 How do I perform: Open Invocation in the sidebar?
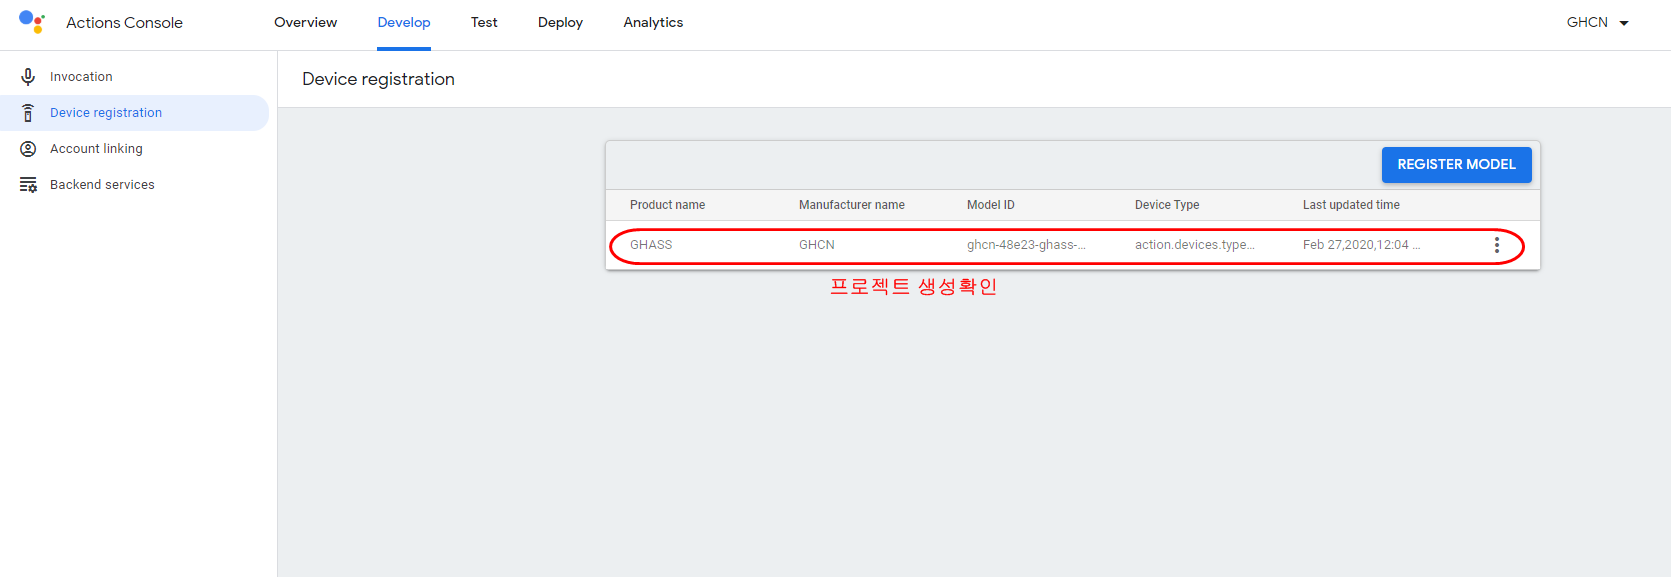pos(134,77)
